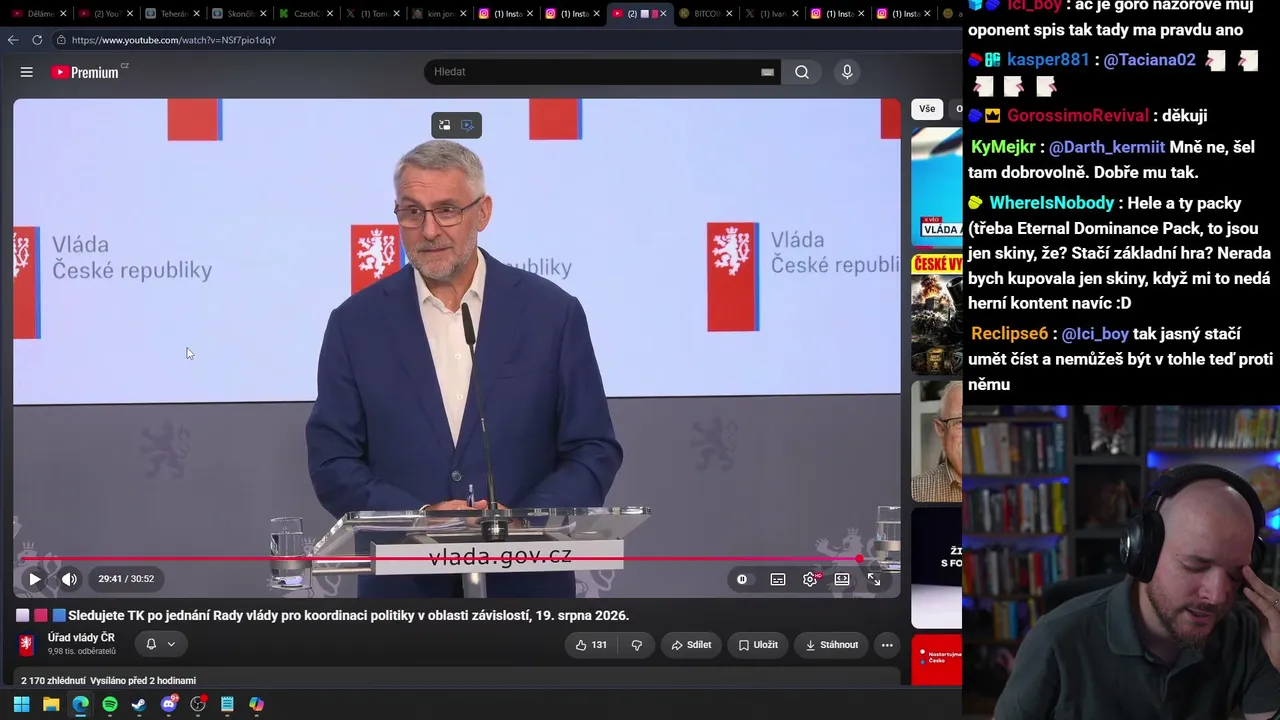Open File Explorer from the taskbar
1280x720 pixels.
[x=51, y=704]
